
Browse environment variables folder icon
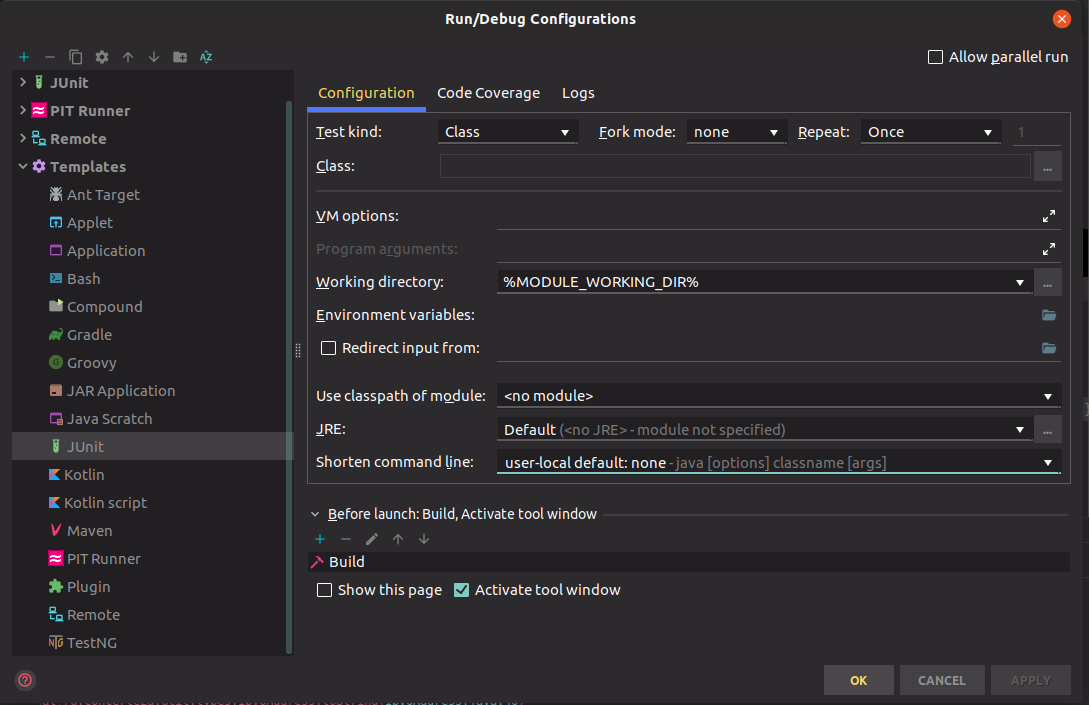[1049, 315]
